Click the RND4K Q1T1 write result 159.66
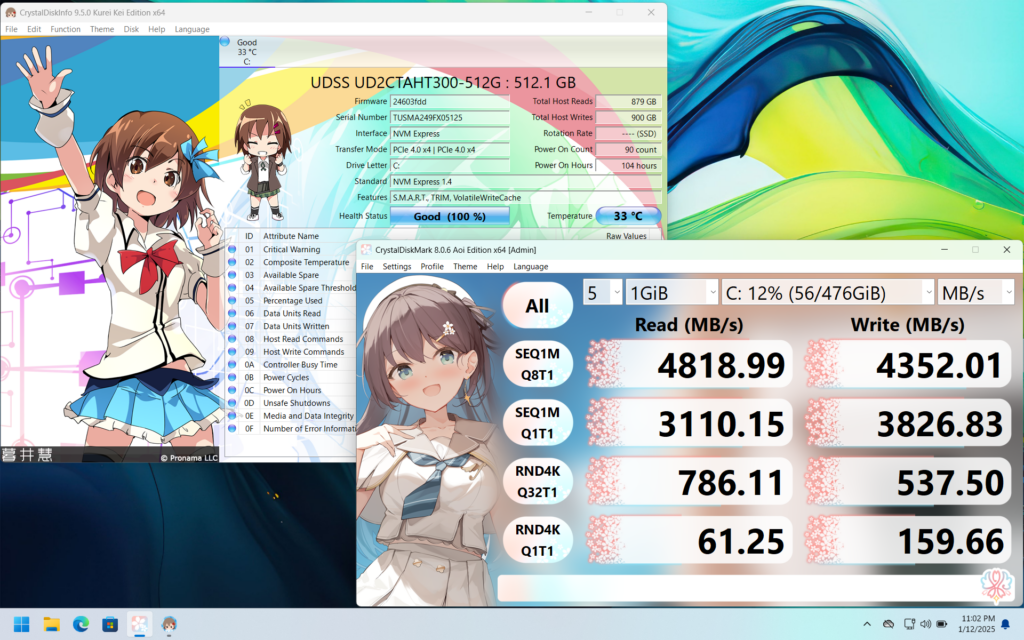Screen dimensions: 1024x640 tap(908, 541)
